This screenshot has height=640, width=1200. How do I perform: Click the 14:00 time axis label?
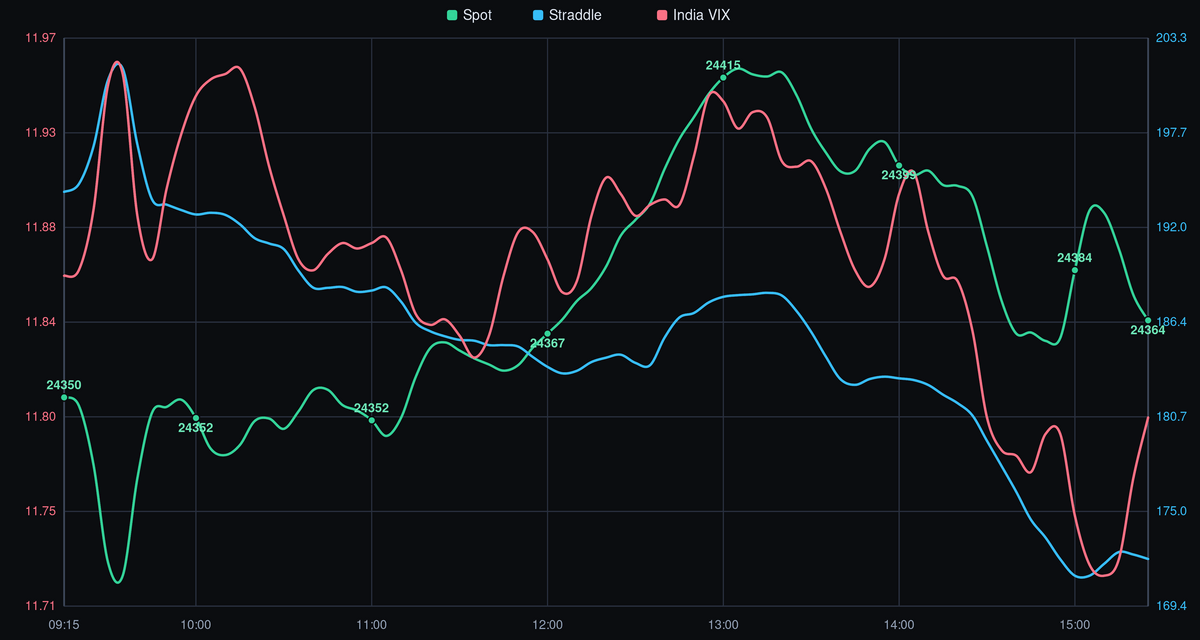click(x=899, y=624)
